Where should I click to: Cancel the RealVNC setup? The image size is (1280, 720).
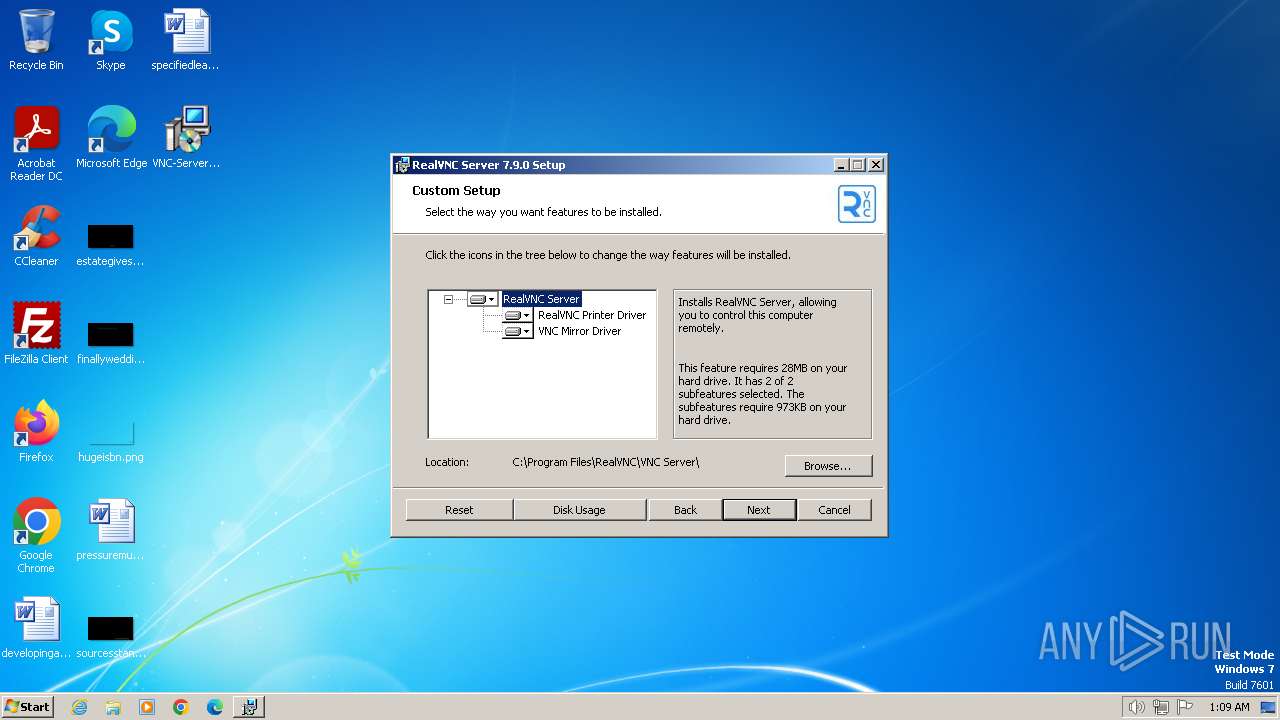pyautogui.click(x=834, y=510)
